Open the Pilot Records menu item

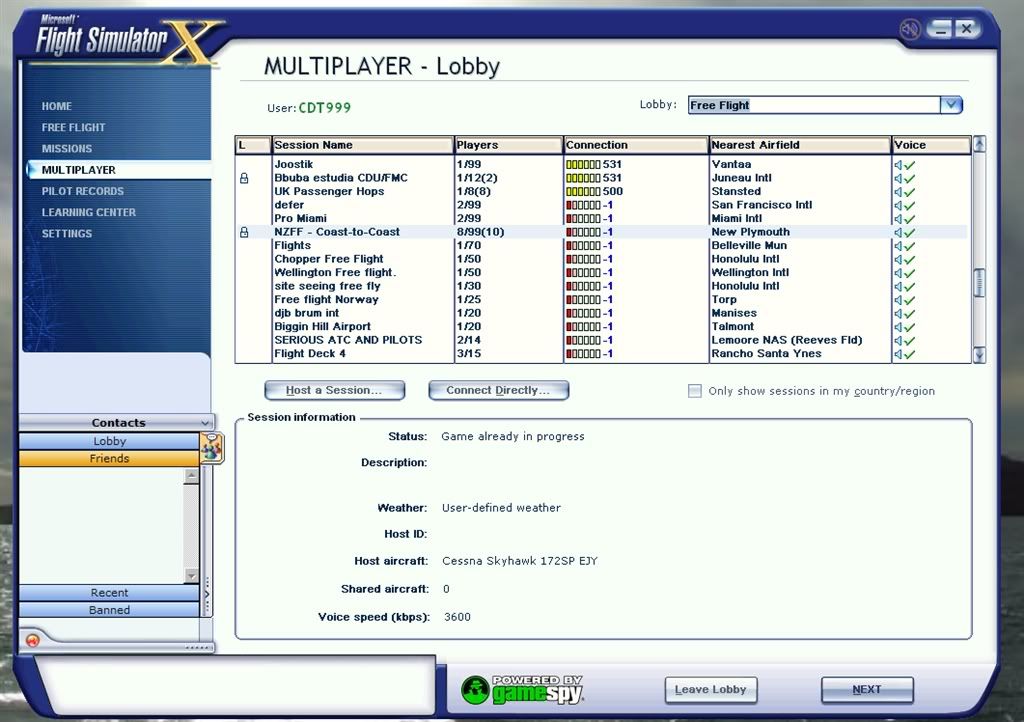pos(83,191)
